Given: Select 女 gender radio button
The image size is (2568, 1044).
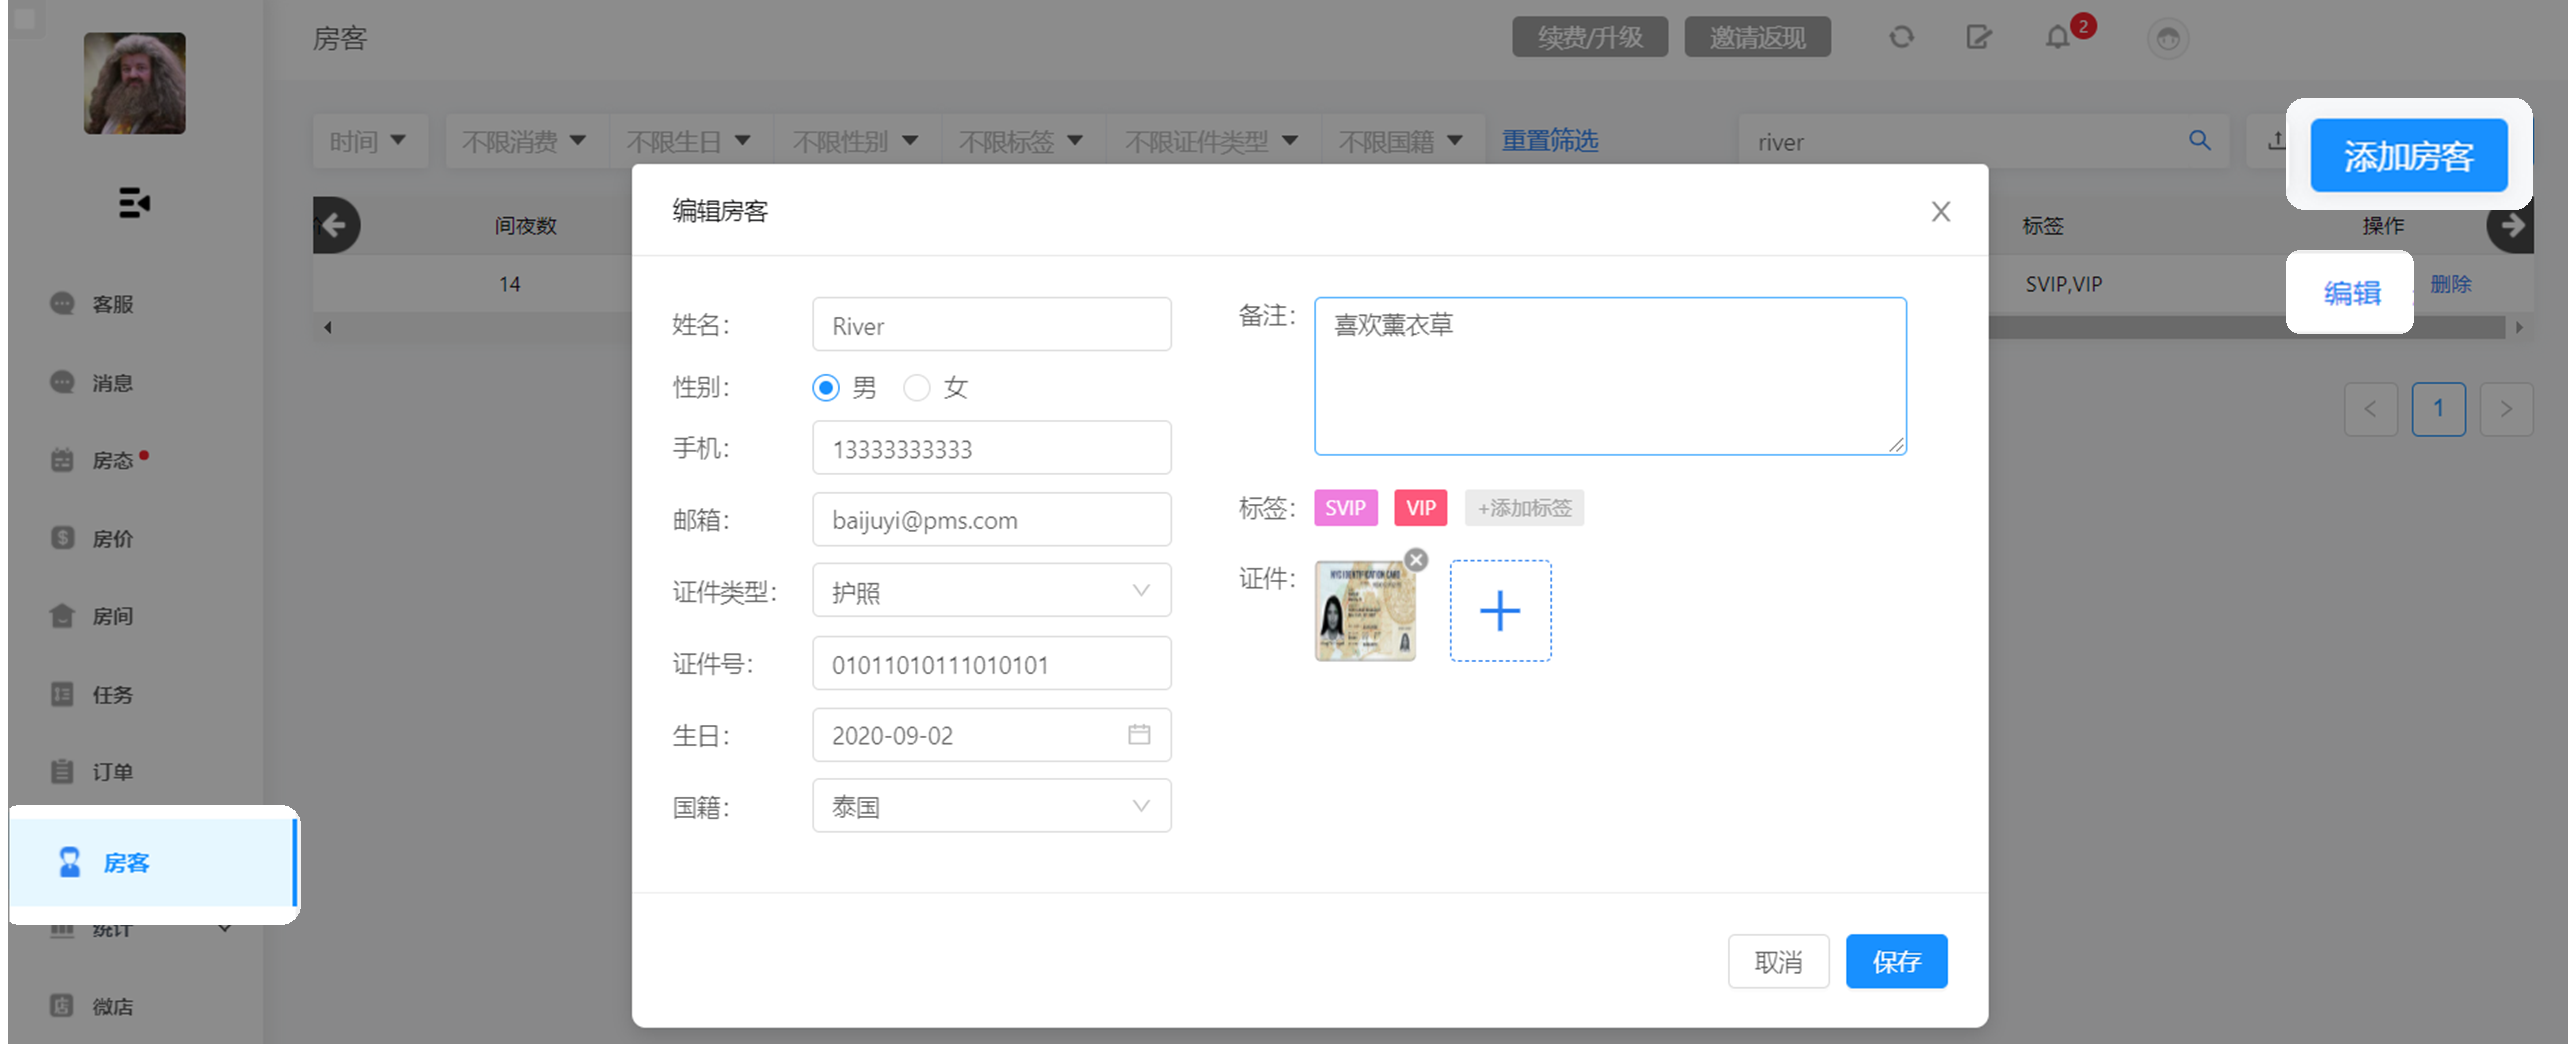Looking at the screenshot, I should (916, 387).
